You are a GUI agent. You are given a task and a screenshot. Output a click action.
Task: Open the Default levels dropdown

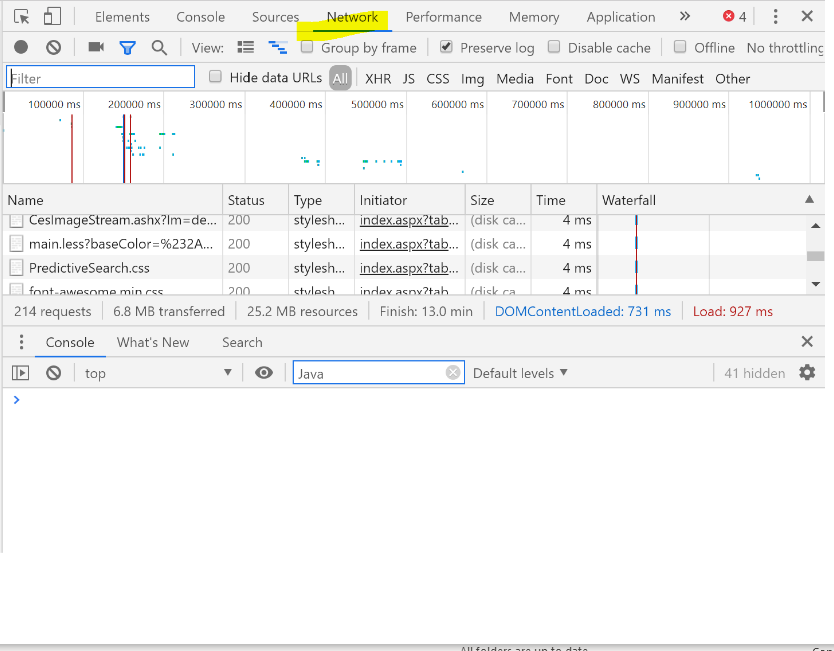tap(520, 373)
